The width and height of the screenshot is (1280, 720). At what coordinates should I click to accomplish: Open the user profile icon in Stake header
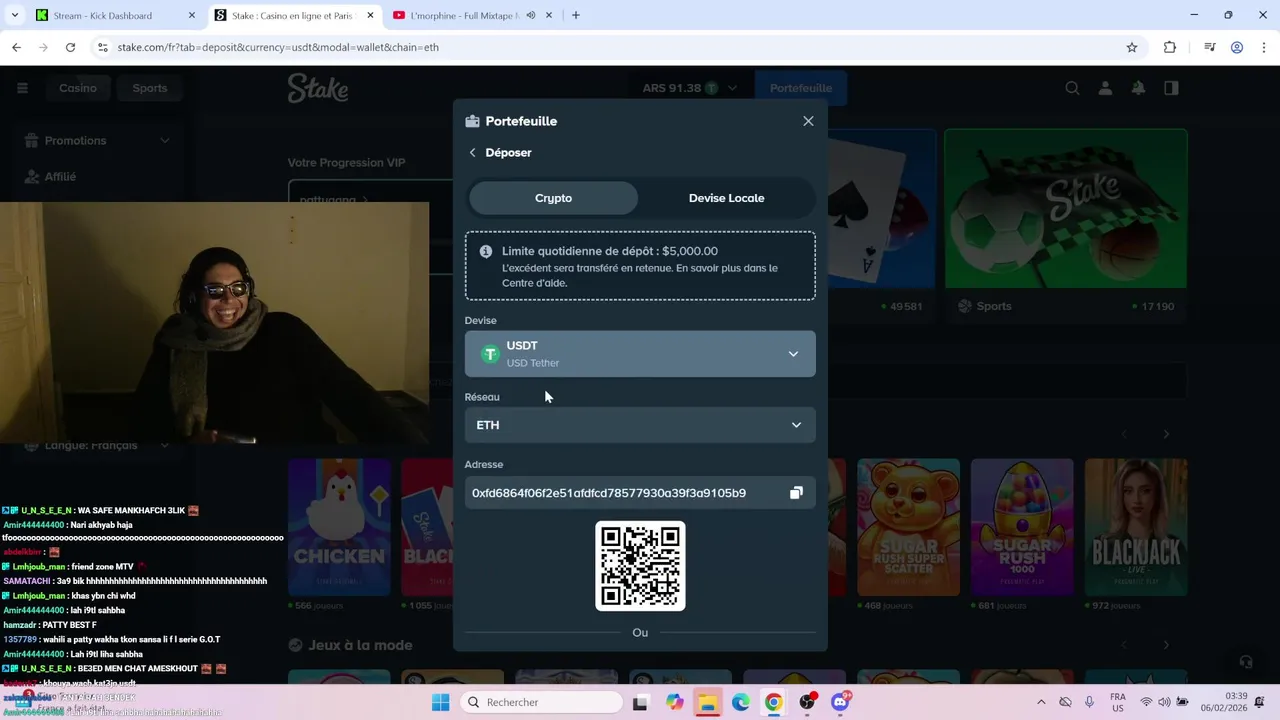tap(1105, 88)
